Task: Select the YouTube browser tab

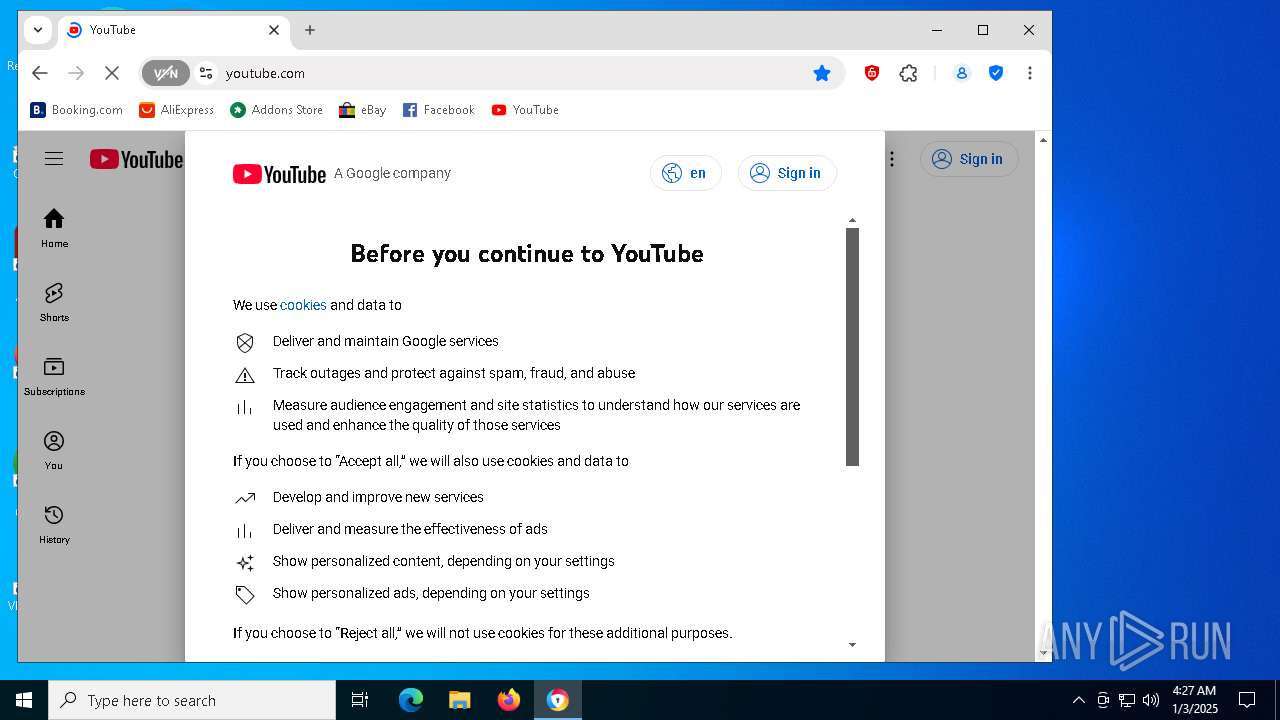Action: pos(173,30)
